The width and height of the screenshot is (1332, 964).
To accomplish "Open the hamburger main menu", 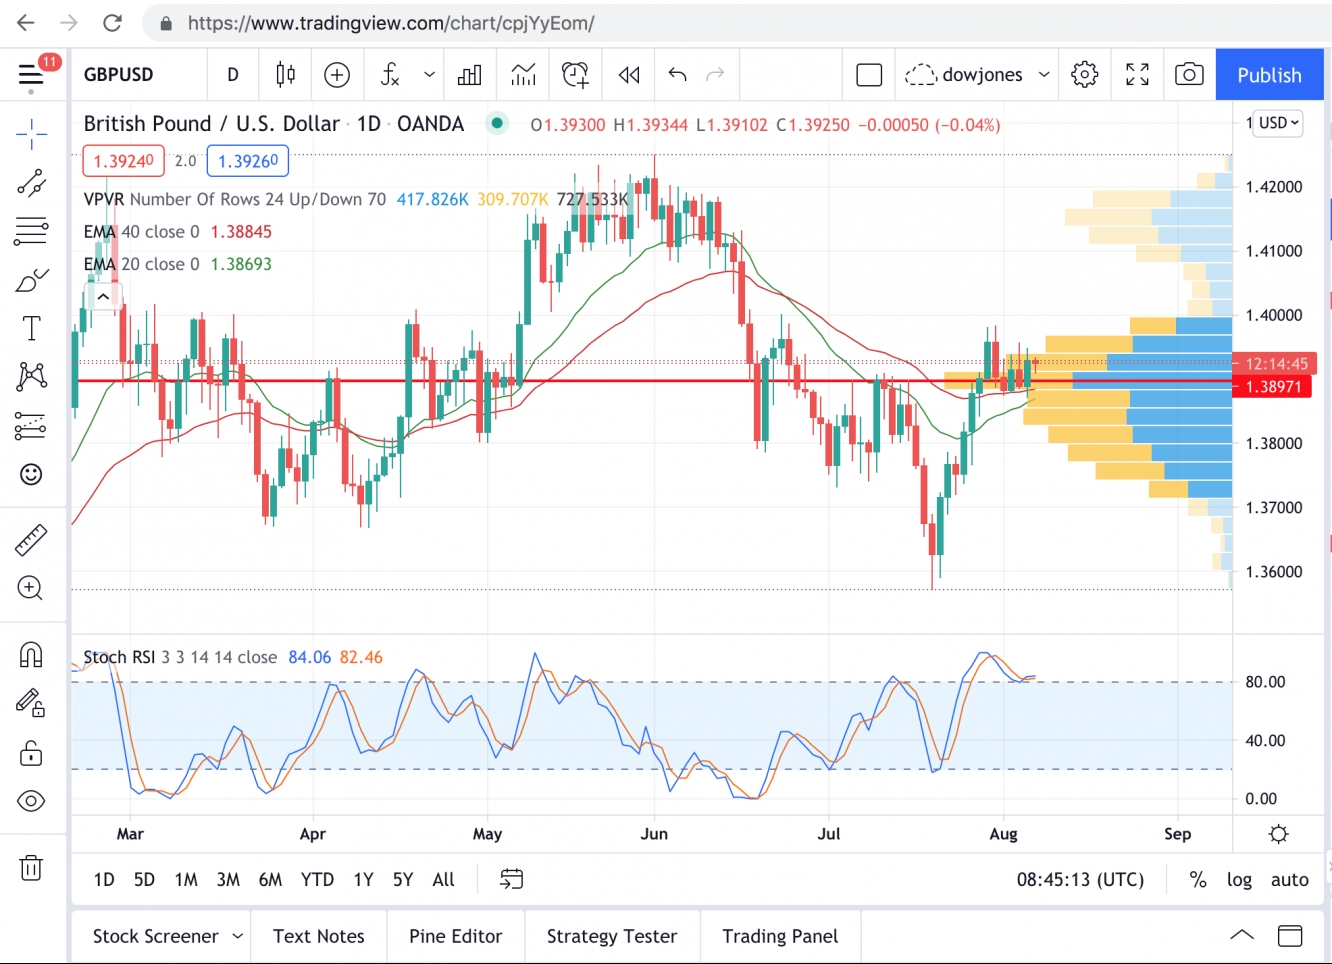I will 31,75.
